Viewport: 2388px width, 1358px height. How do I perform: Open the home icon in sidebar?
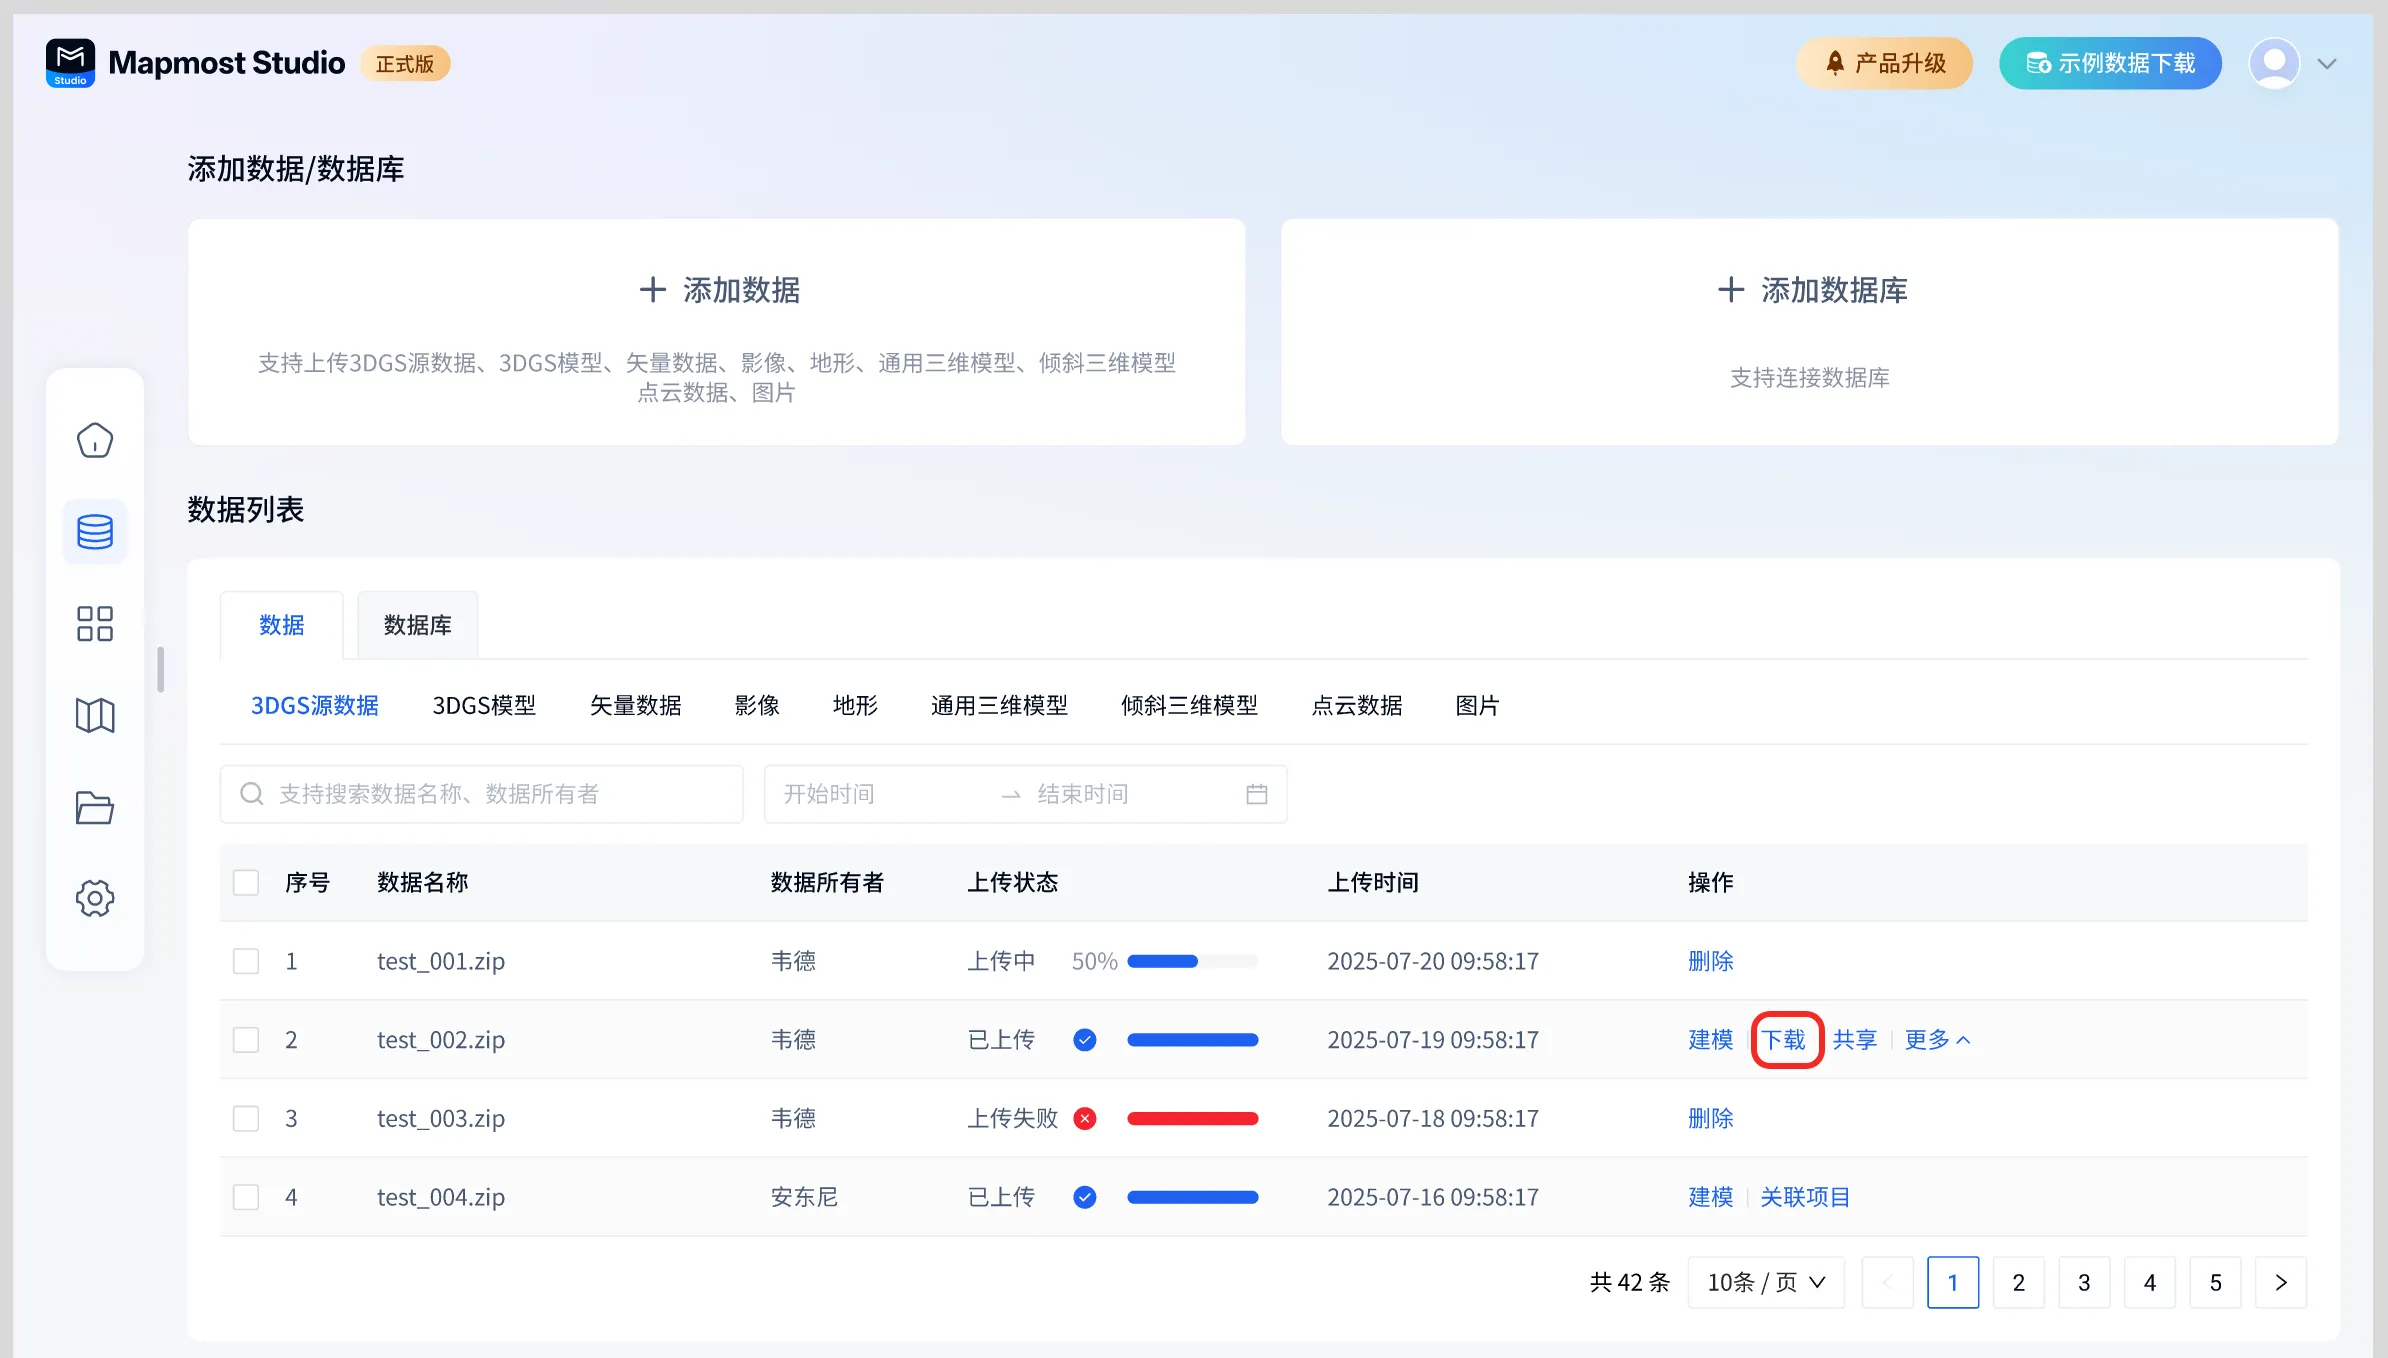(x=95, y=440)
